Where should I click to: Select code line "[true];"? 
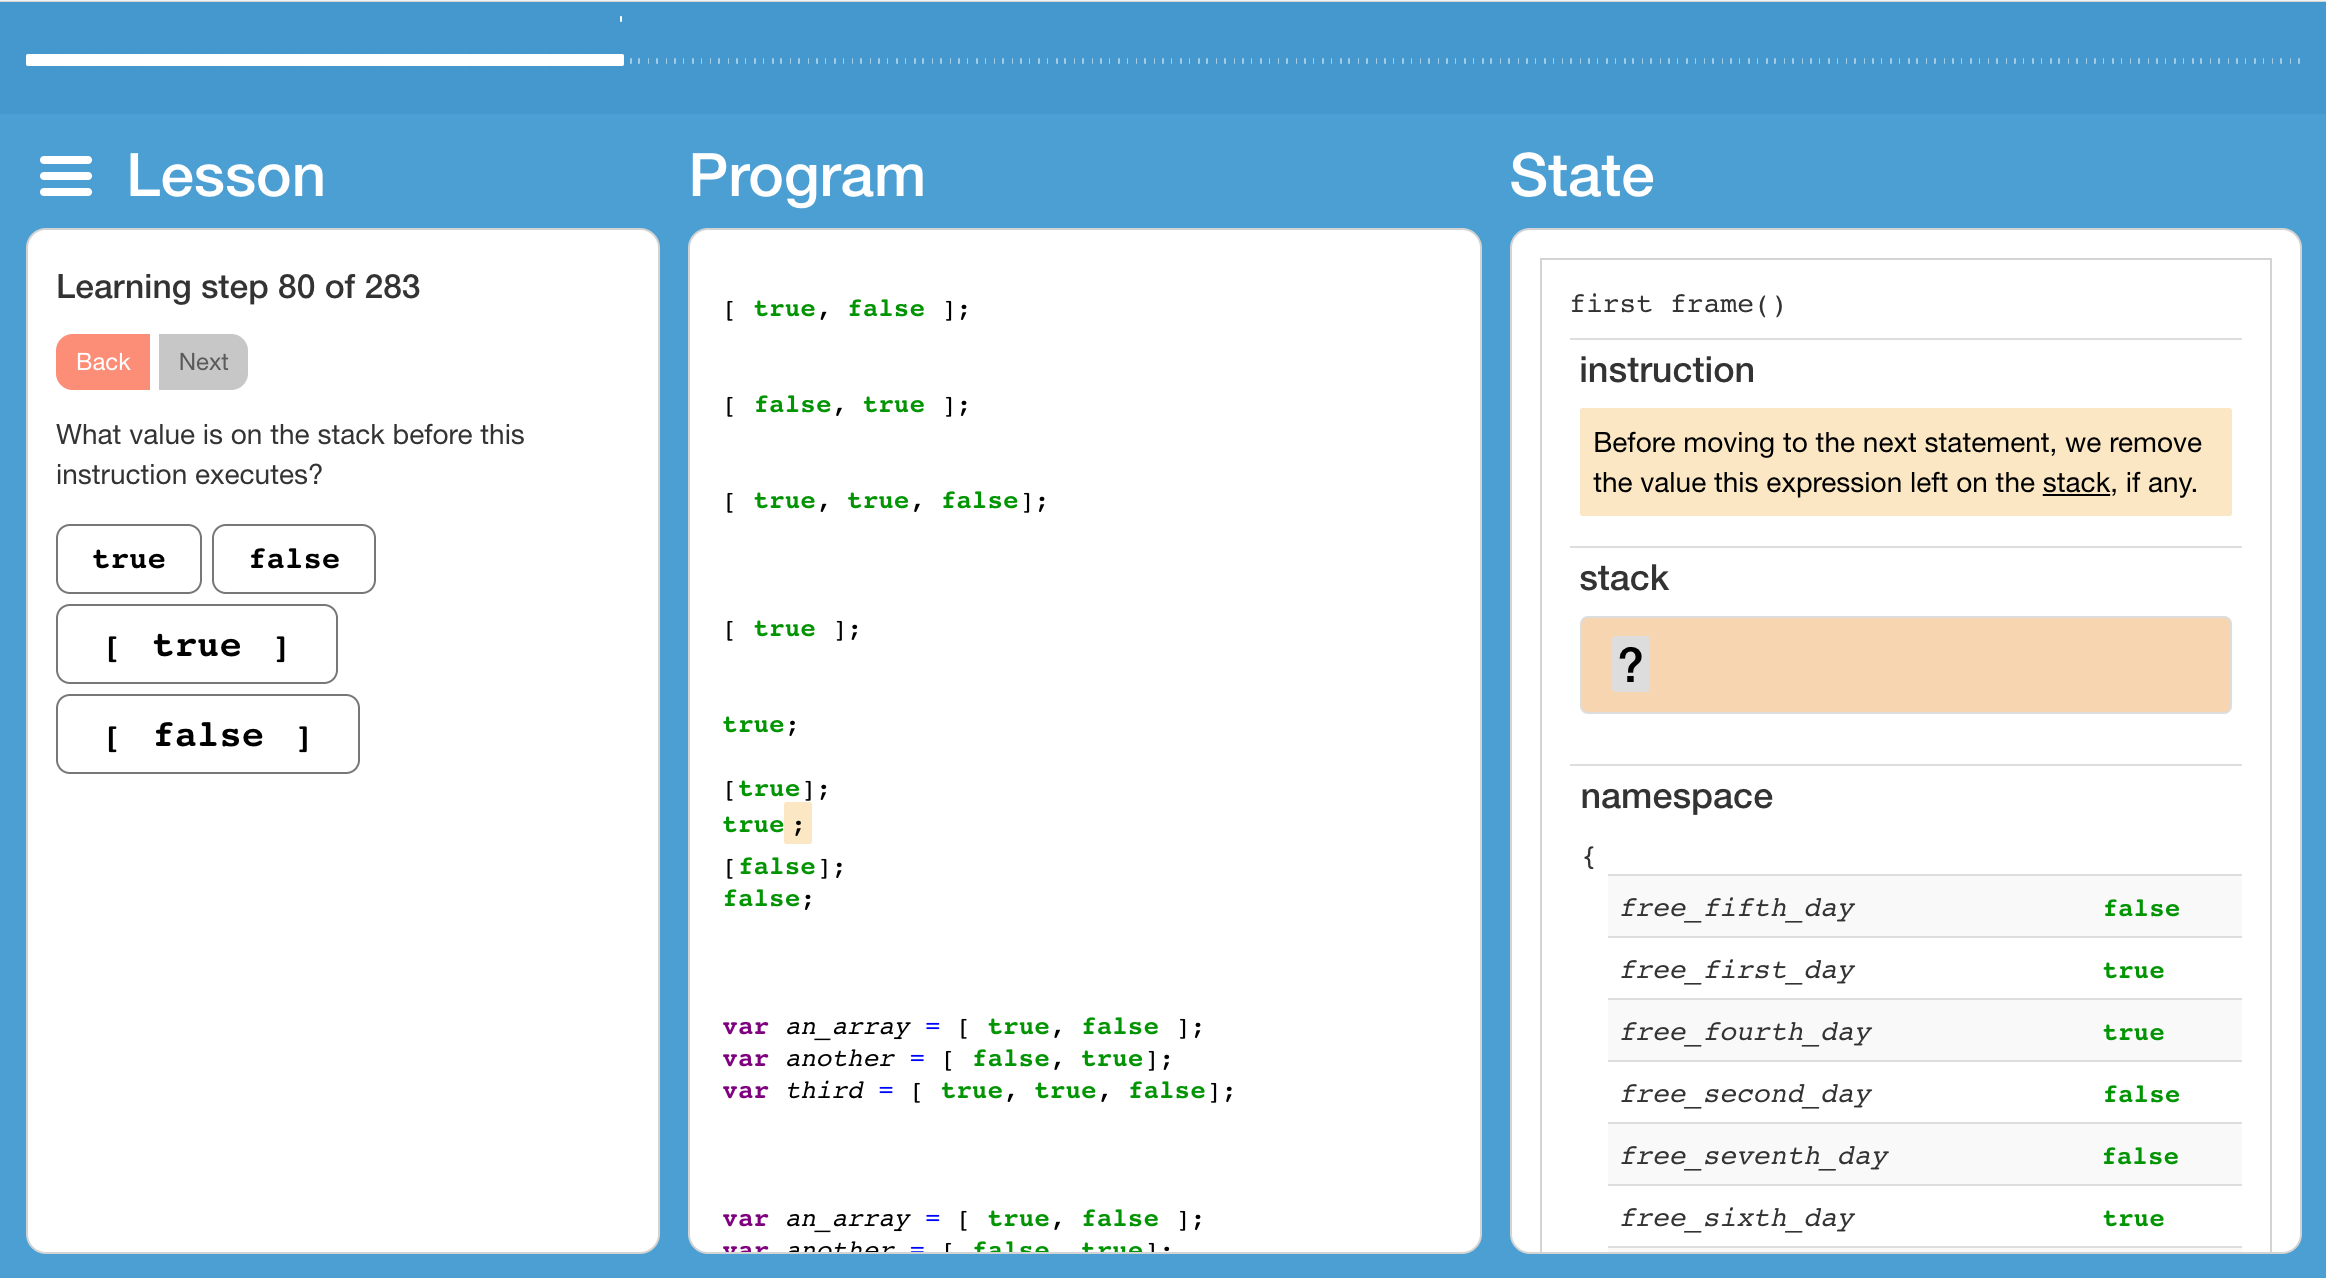776,789
